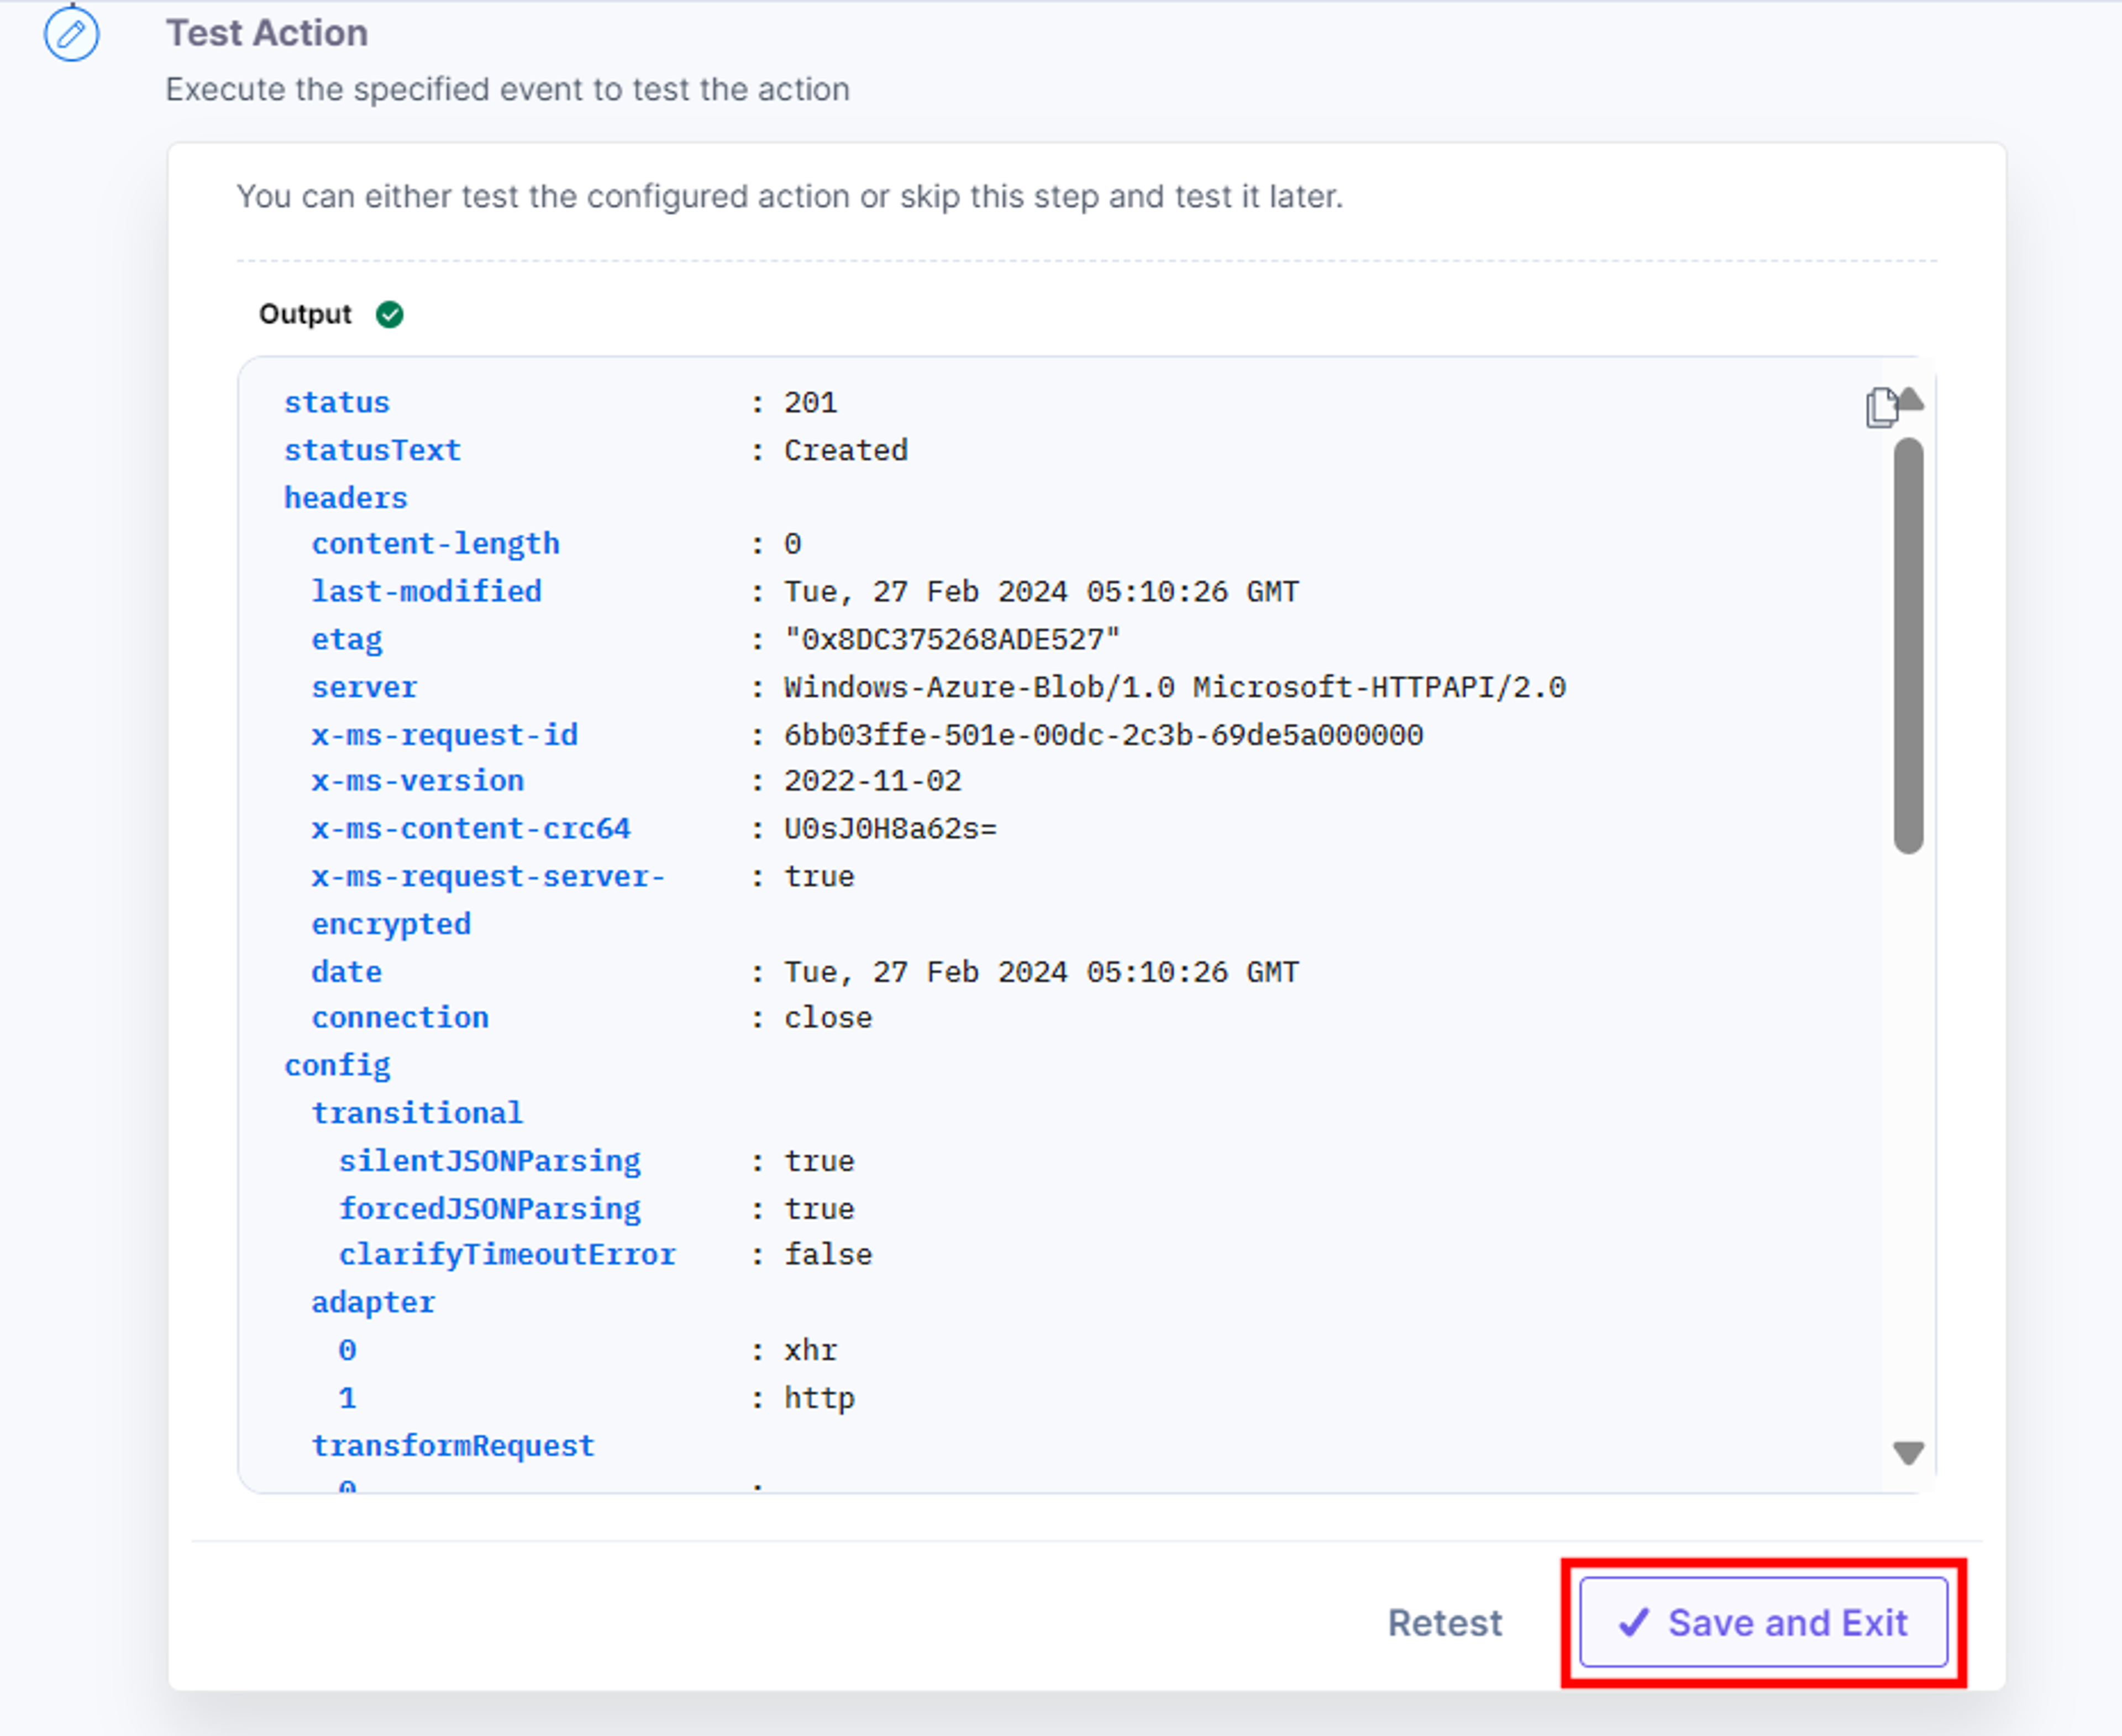
Task: Click the value 'false'
Action: point(828,1254)
